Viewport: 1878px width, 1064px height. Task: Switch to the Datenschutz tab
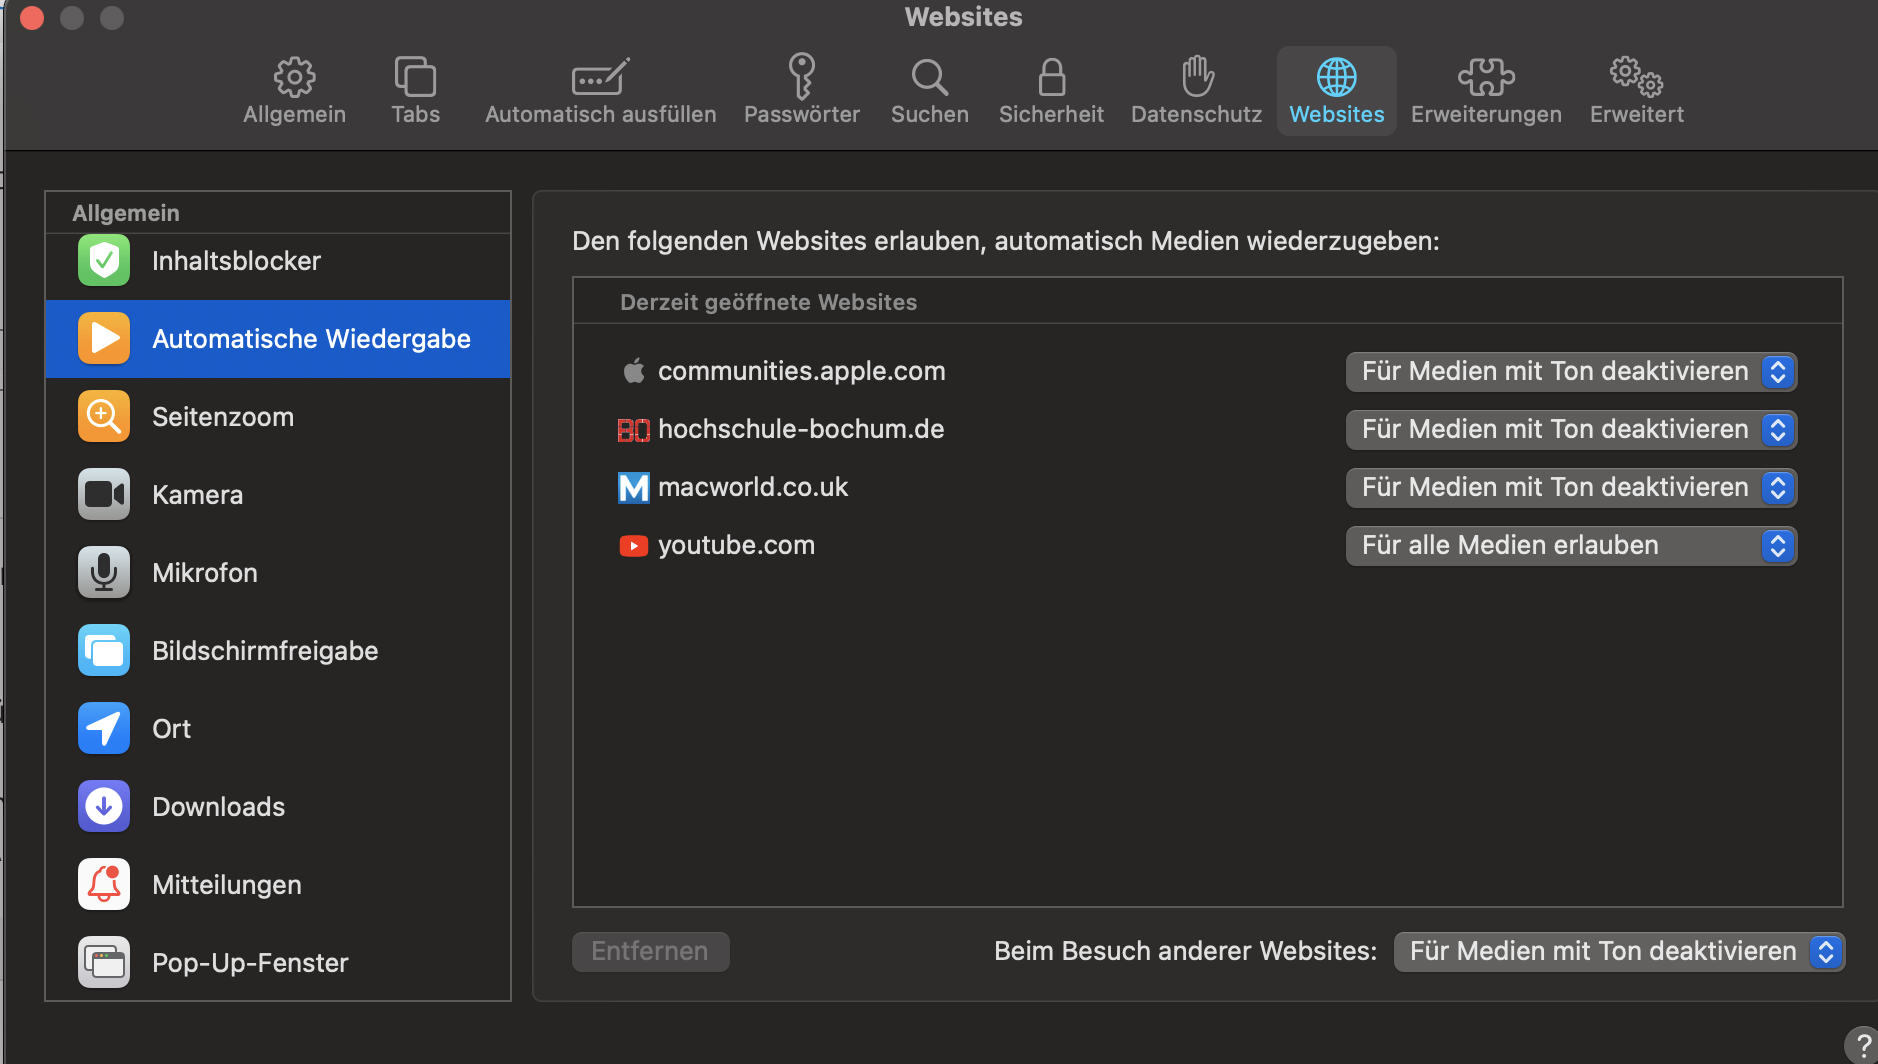tap(1196, 90)
